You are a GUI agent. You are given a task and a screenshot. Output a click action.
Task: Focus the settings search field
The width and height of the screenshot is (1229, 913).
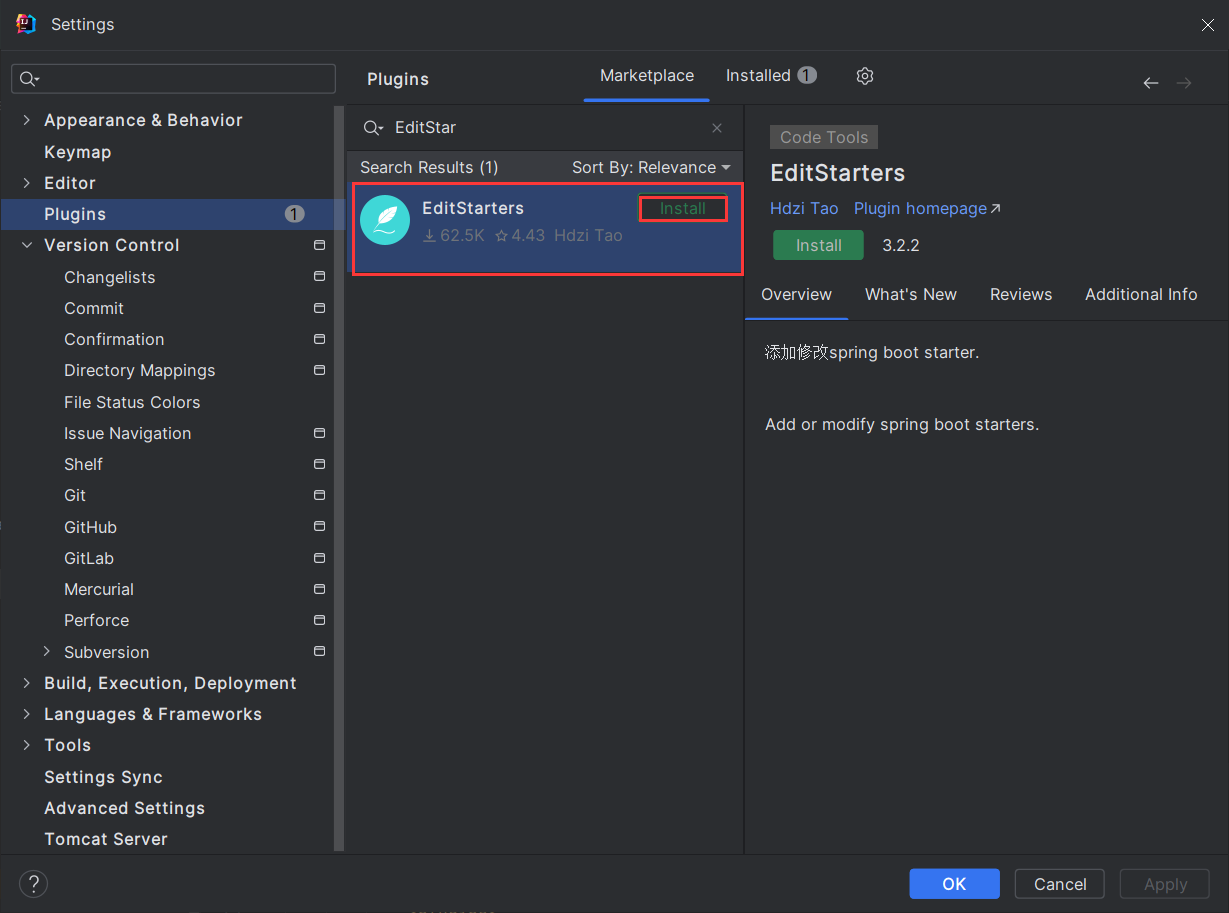click(x=174, y=79)
